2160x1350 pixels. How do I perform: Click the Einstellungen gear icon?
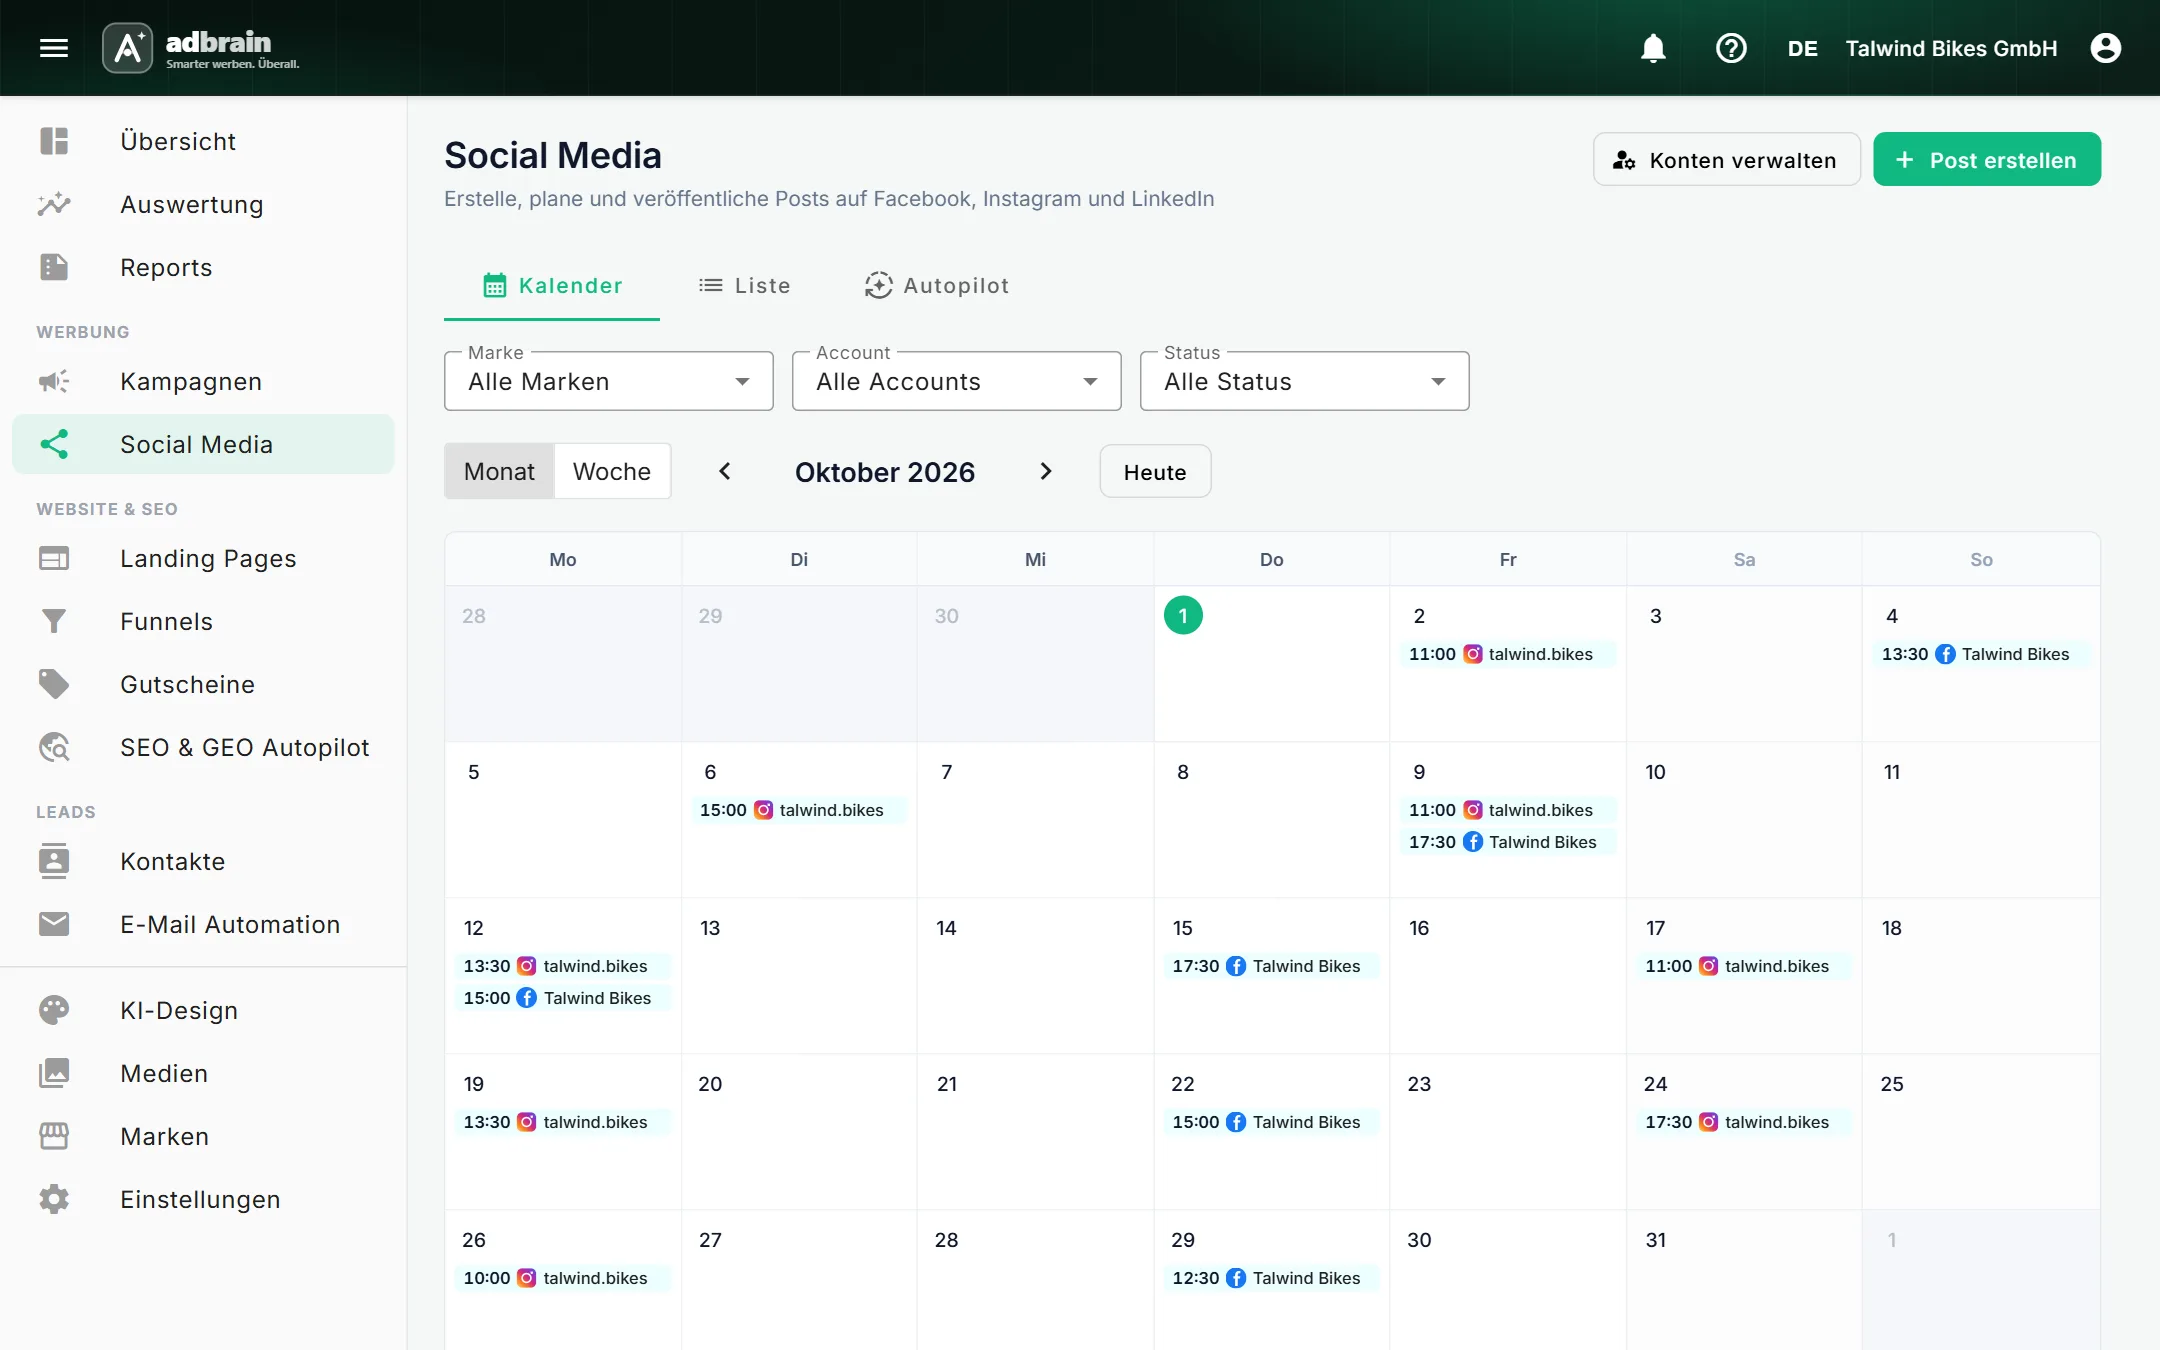(x=54, y=1199)
